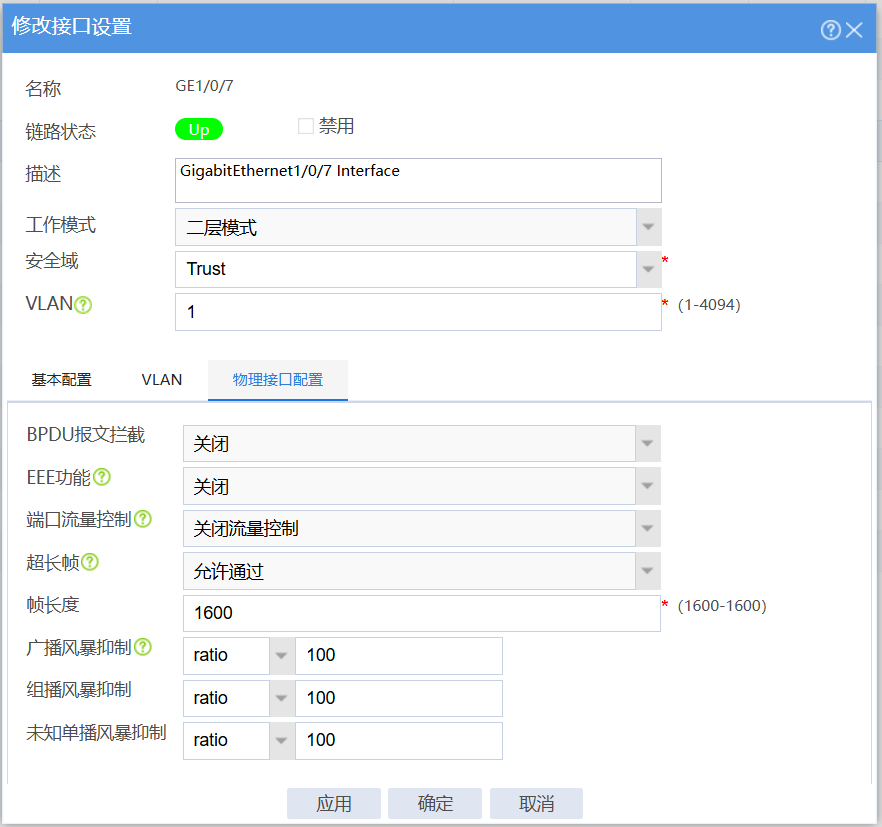The height and width of the screenshot is (827, 882).
Task: Click the (1-4094) range hint
Action: coord(709,305)
